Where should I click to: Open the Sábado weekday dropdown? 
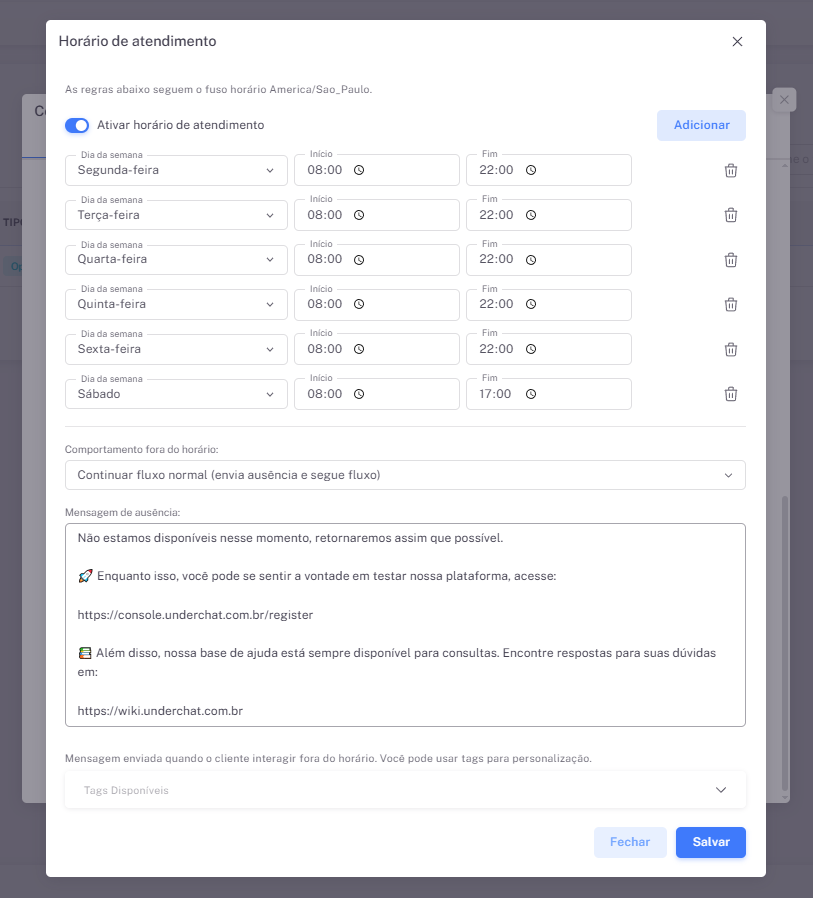176,394
